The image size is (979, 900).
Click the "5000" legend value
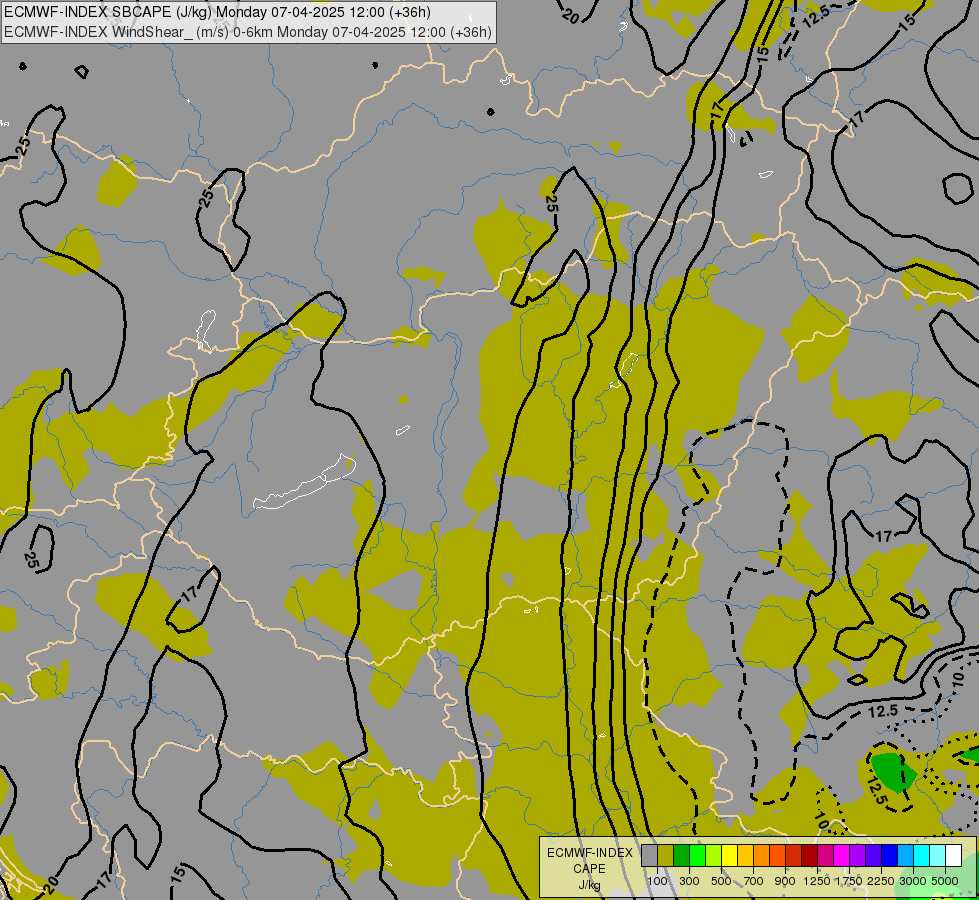pyautogui.click(x=945, y=881)
